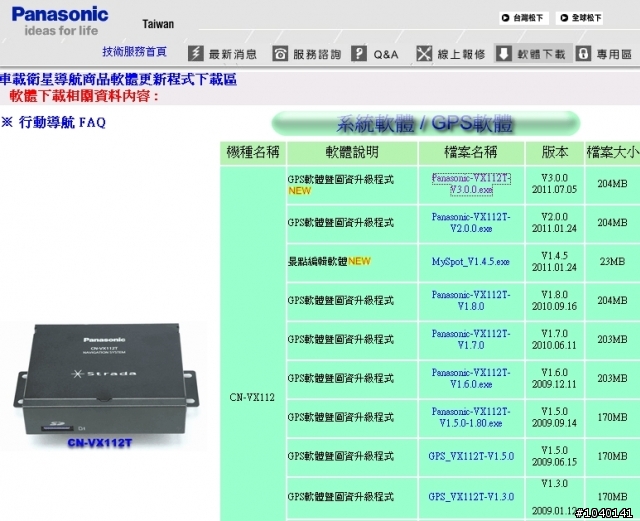Click the CN-VX112T caption under product image

[x=100, y=443]
